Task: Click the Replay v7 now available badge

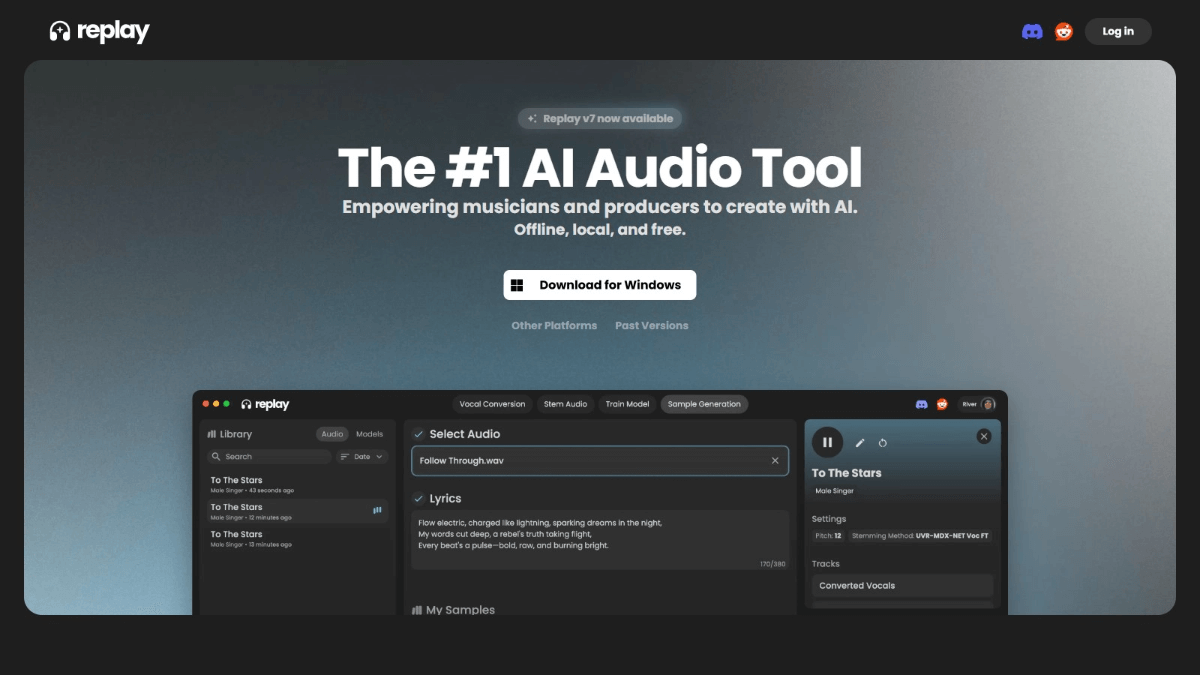Action: pos(600,119)
